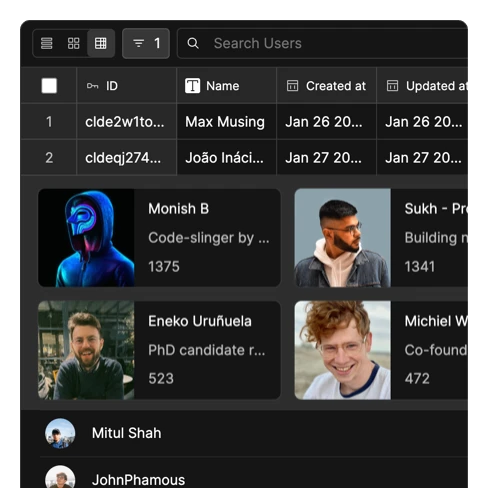Click the text type icon beside Name
The width and height of the screenshot is (488, 488).
[x=192, y=86]
